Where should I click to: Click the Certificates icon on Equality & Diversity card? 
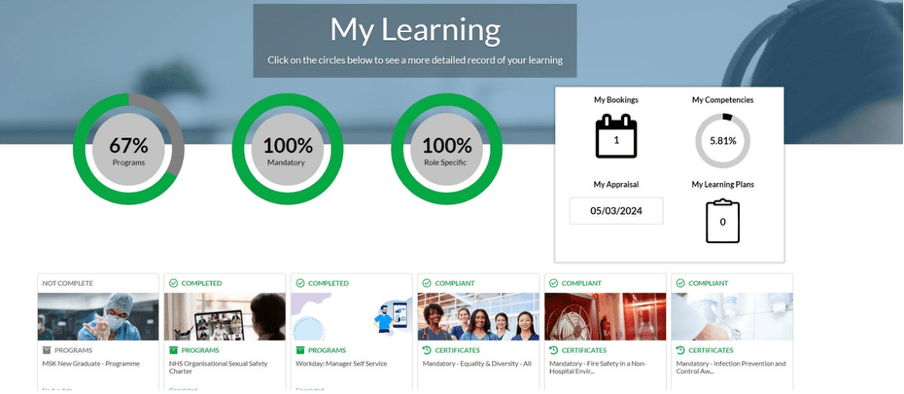click(x=427, y=350)
